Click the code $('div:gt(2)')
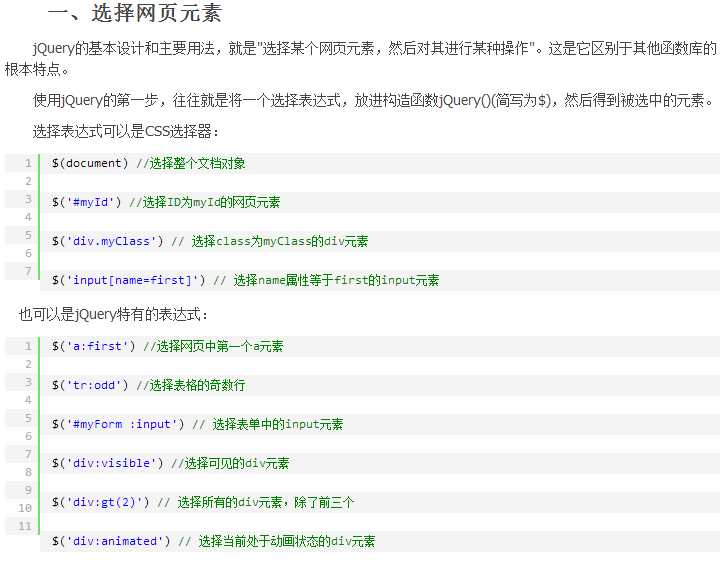 point(101,502)
